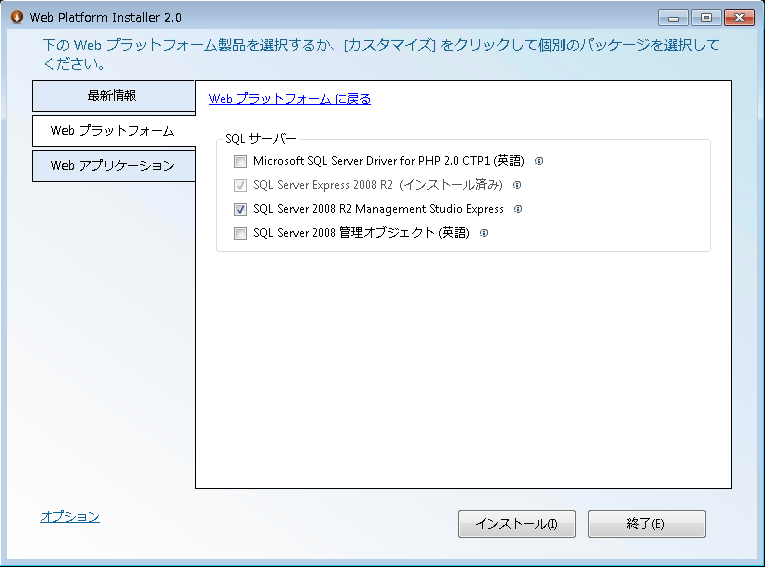This screenshot has width=765, height=567.
Task: Check Microsoft SQL Server Driver for PHP 2.0 CTP1
Action: (240, 161)
